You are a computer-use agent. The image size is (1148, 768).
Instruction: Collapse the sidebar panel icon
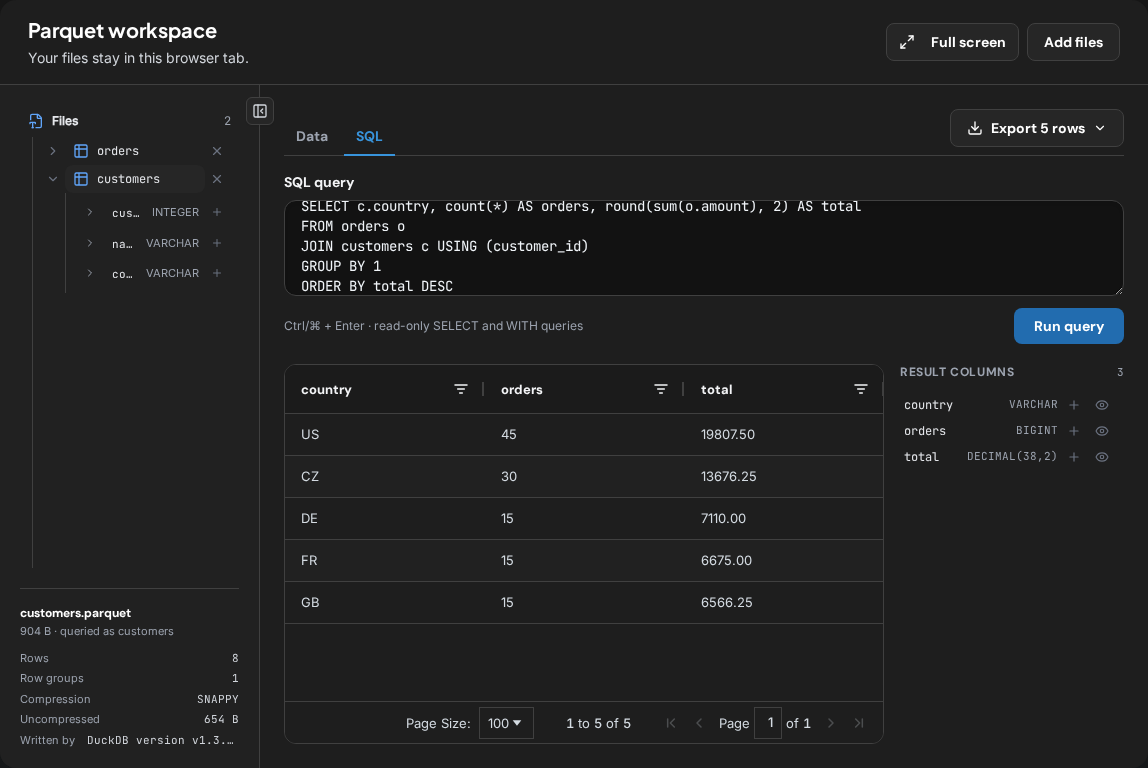[260, 111]
